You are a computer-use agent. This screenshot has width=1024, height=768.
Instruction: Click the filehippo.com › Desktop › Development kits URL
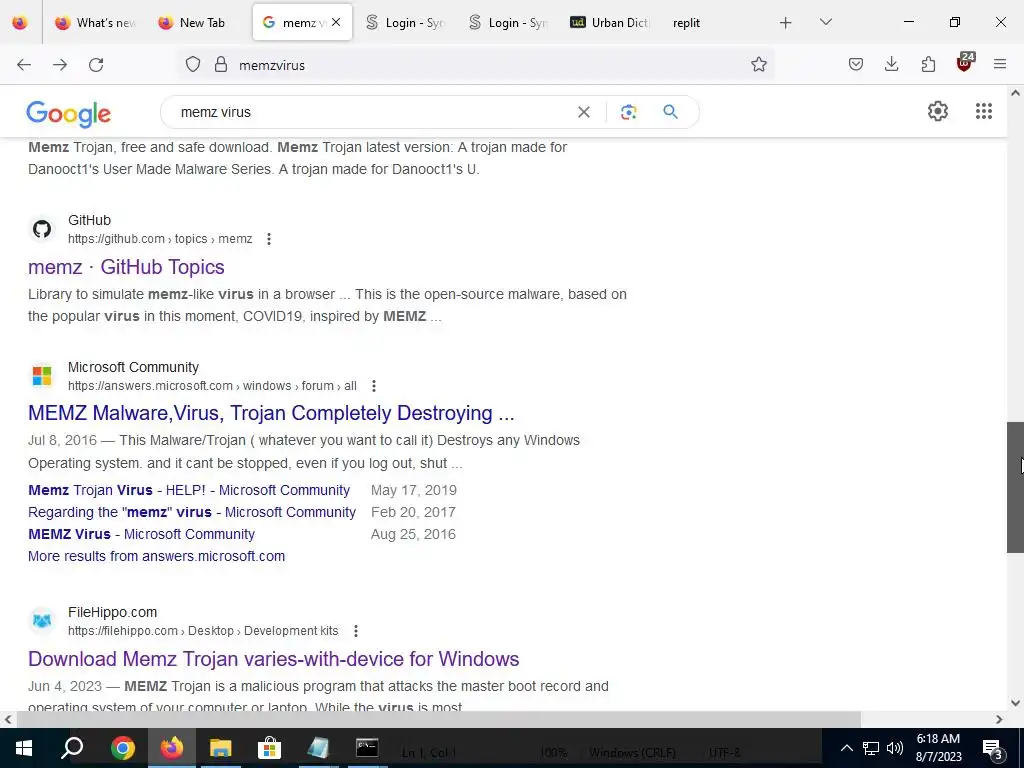(203, 631)
